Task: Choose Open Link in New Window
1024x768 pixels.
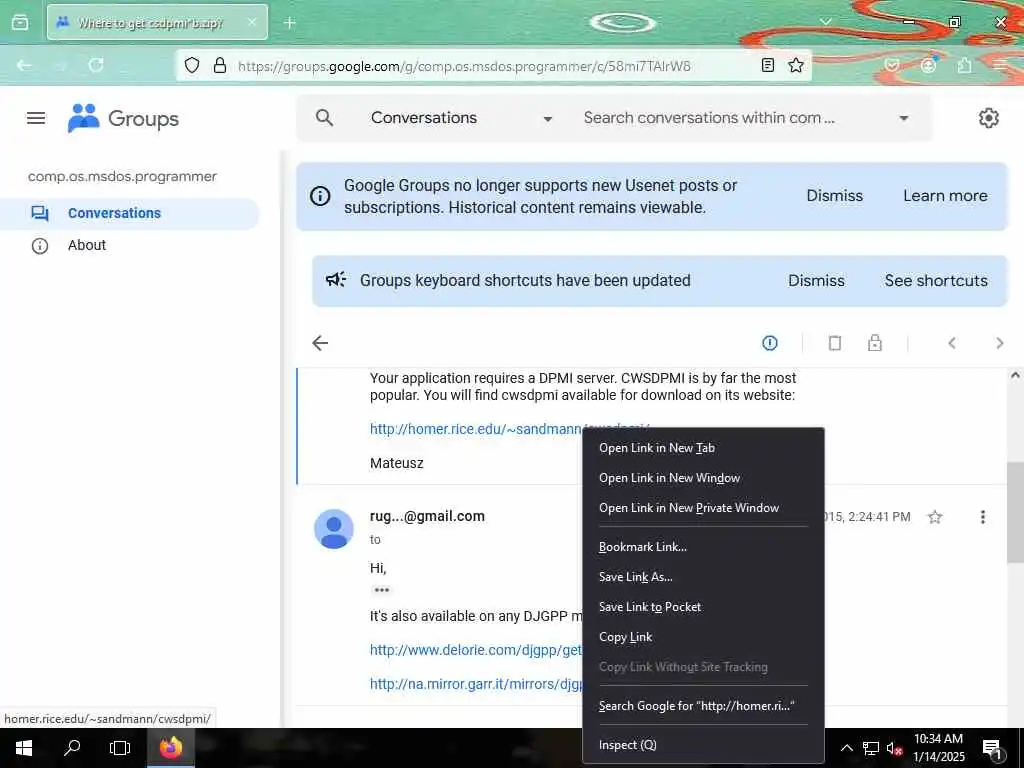Action: 703,478
